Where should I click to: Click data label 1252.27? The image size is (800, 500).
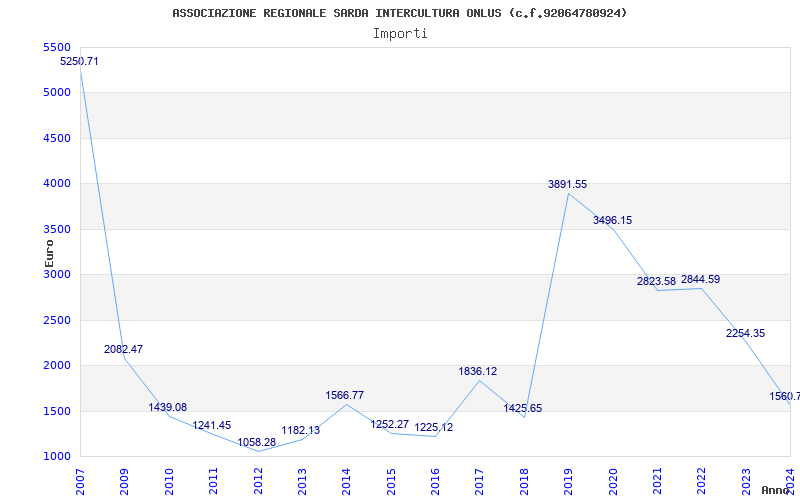click(x=390, y=424)
